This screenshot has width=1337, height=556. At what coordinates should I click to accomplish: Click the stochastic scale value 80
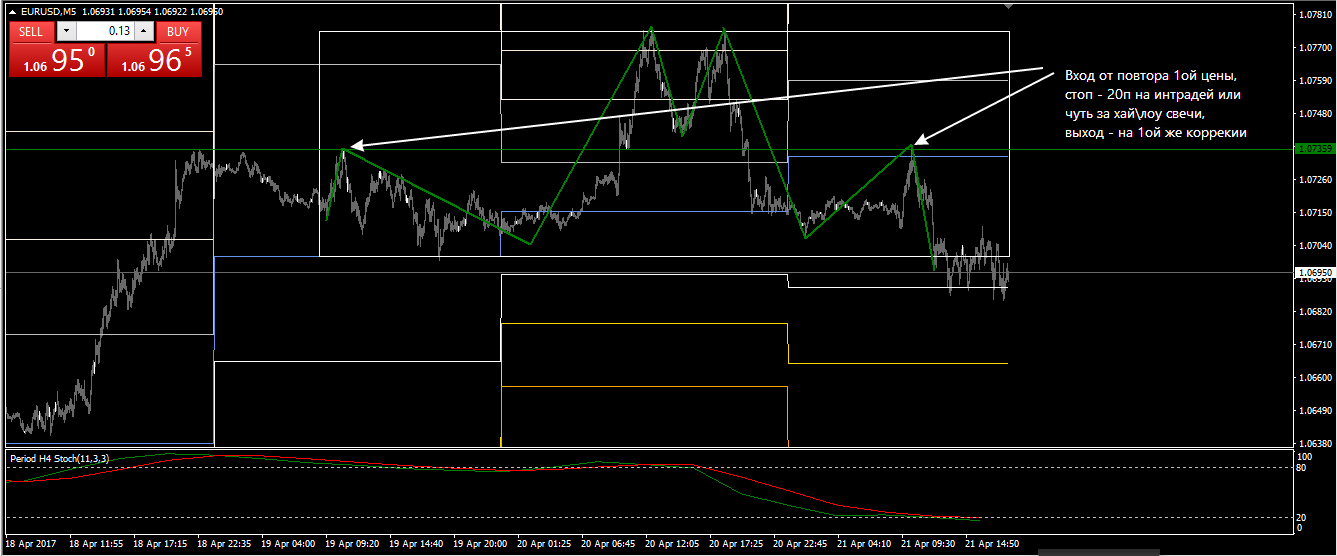1301,467
